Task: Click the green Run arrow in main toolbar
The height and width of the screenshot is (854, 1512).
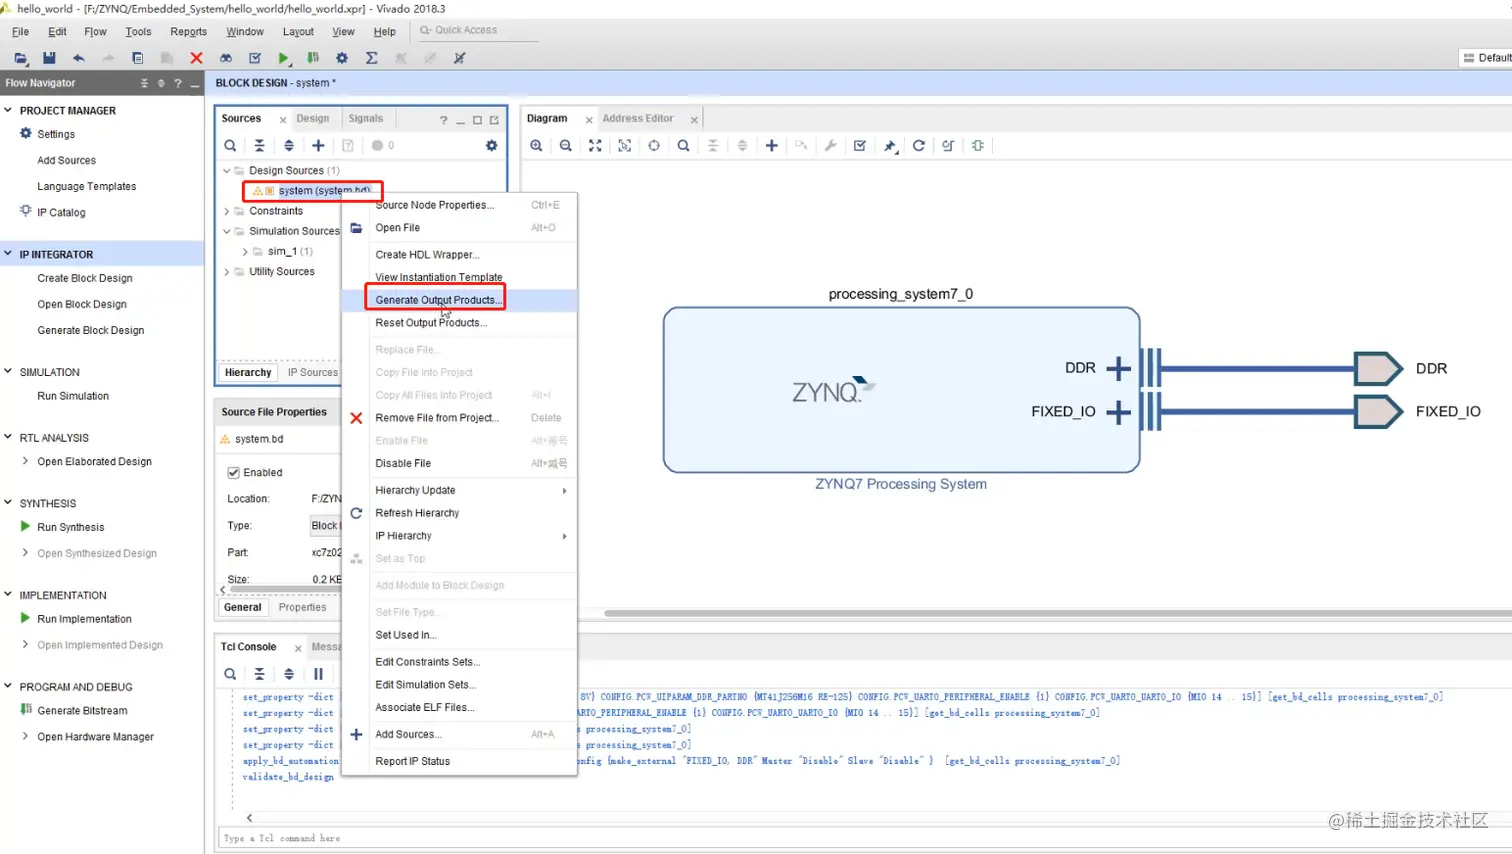Action: point(284,58)
